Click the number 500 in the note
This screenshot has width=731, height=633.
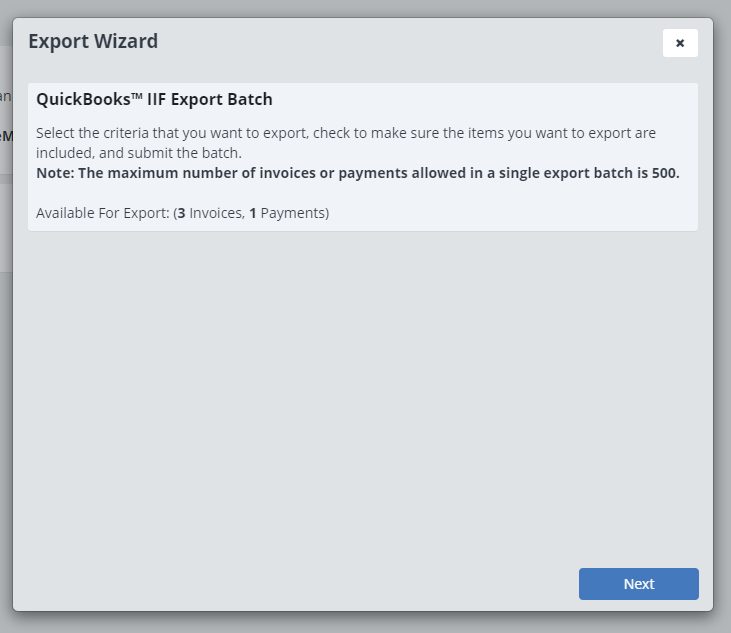tap(664, 173)
